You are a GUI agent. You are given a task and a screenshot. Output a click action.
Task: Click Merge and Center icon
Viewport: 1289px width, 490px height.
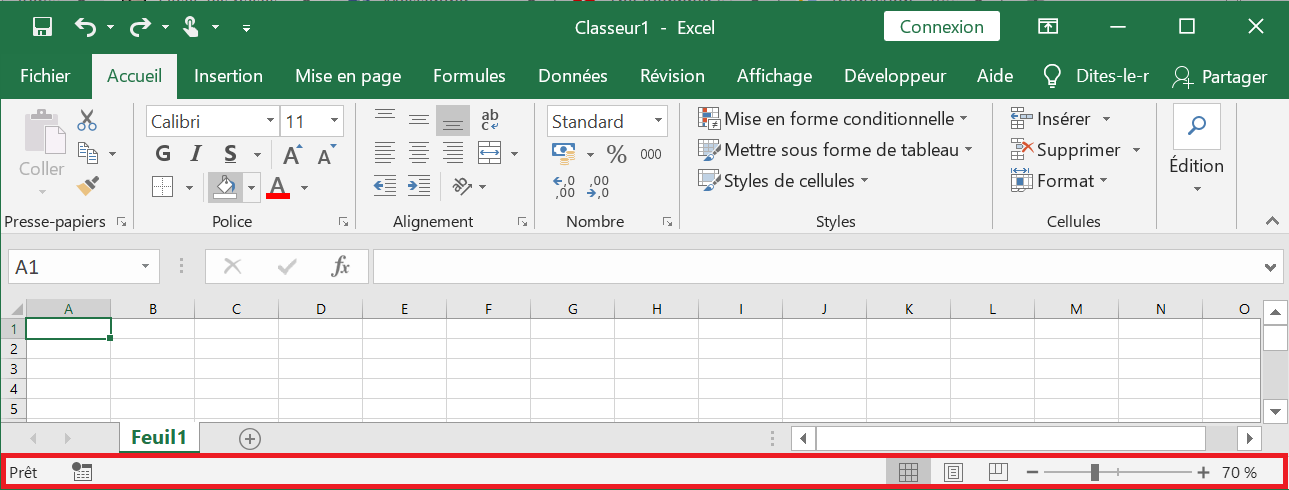(x=489, y=153)
